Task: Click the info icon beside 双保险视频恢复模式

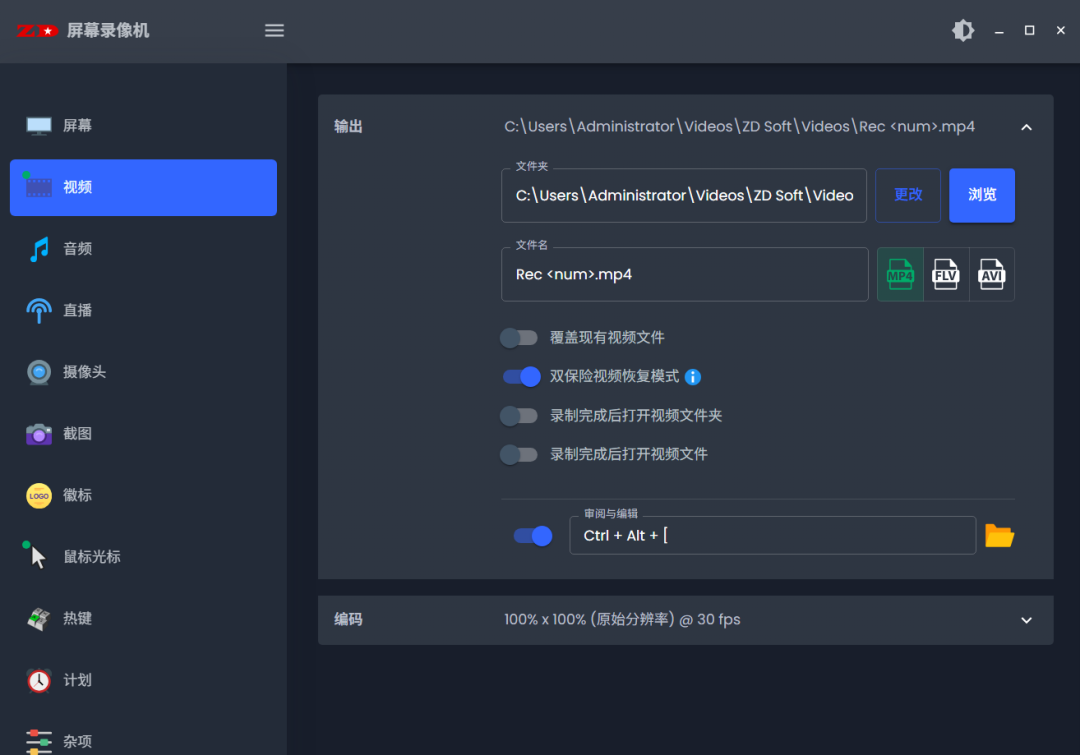Action: [691, 377]
